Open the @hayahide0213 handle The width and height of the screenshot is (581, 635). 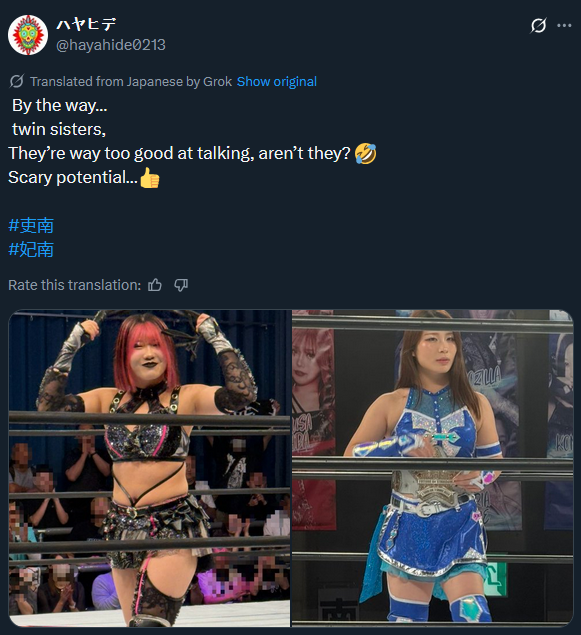point(111,45)
